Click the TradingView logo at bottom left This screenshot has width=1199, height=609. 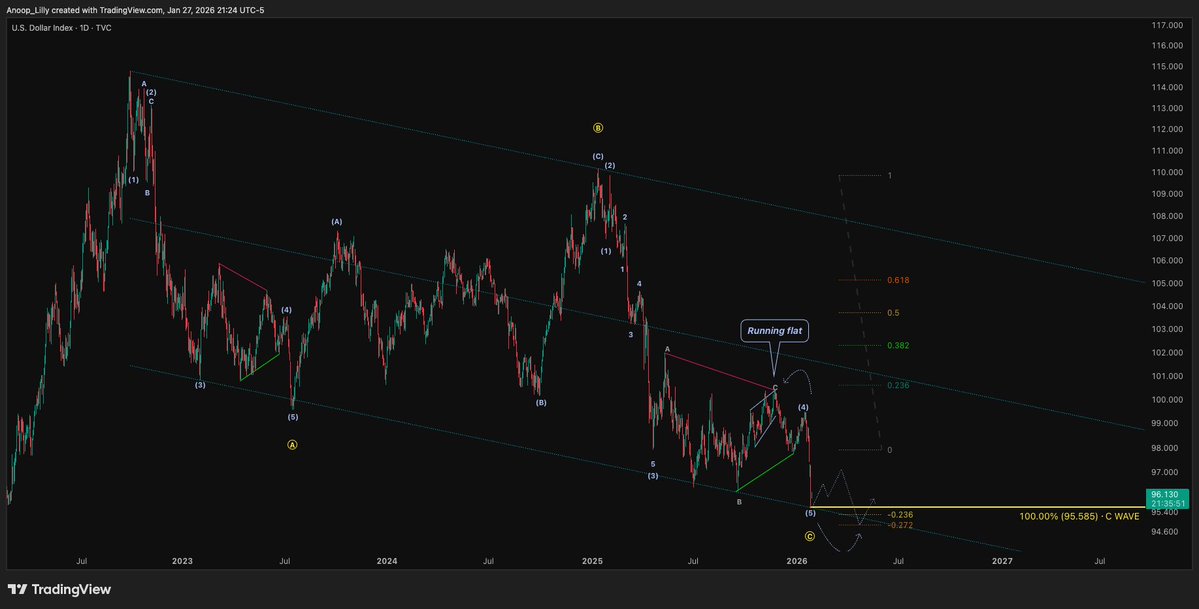pos(62,589)
